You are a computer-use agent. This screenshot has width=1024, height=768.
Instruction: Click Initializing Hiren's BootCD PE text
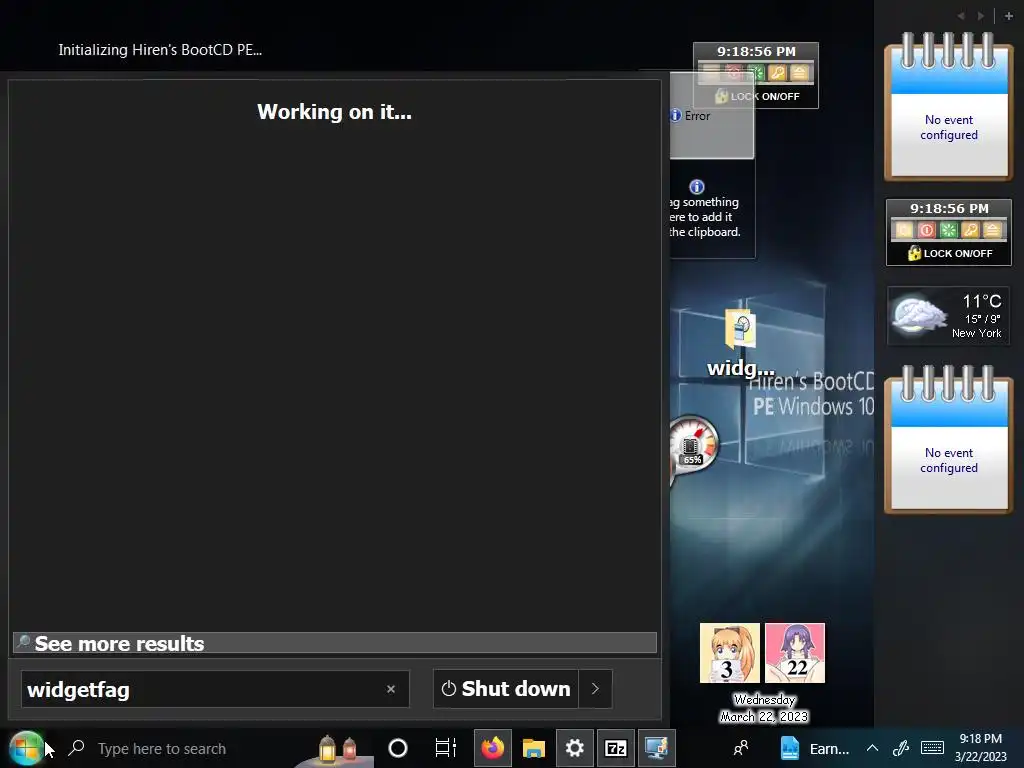(160, 50)
